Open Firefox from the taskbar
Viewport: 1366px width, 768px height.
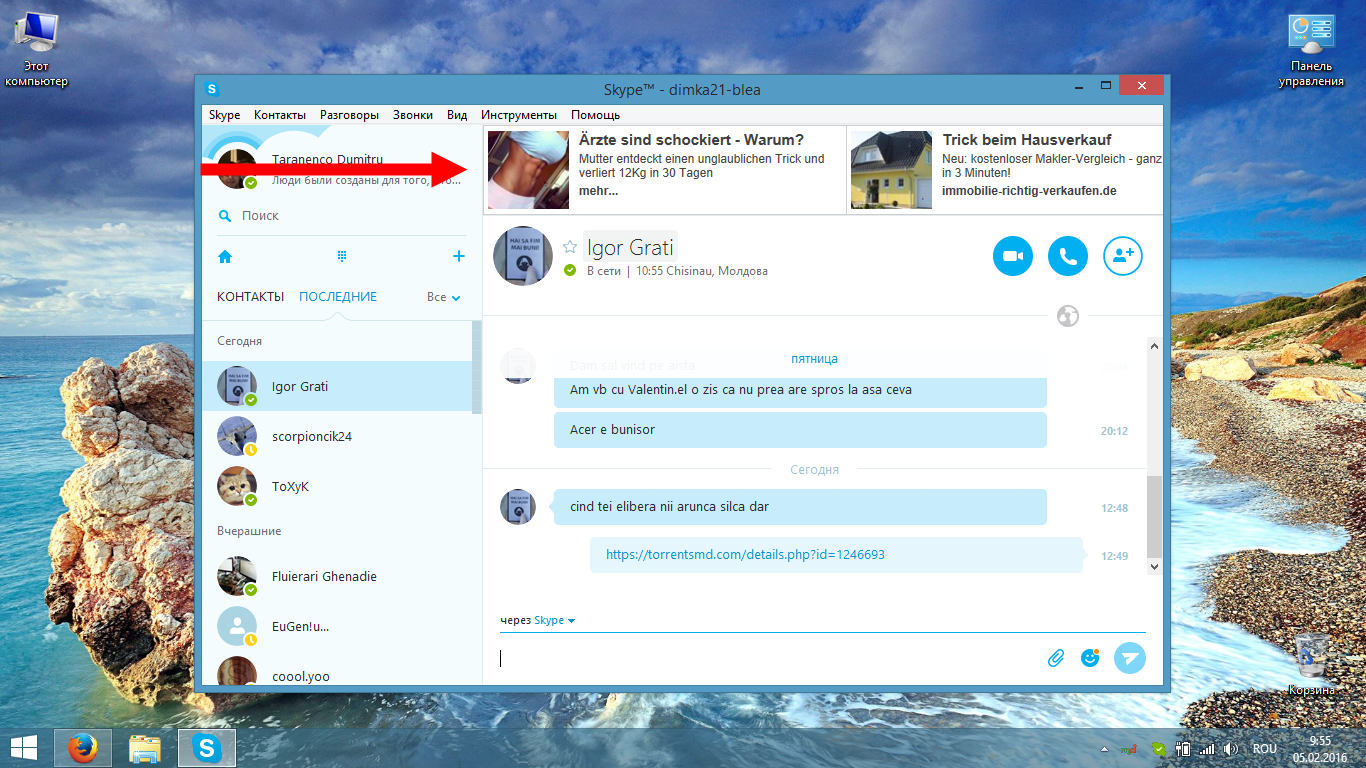click(x=84, y=747)
